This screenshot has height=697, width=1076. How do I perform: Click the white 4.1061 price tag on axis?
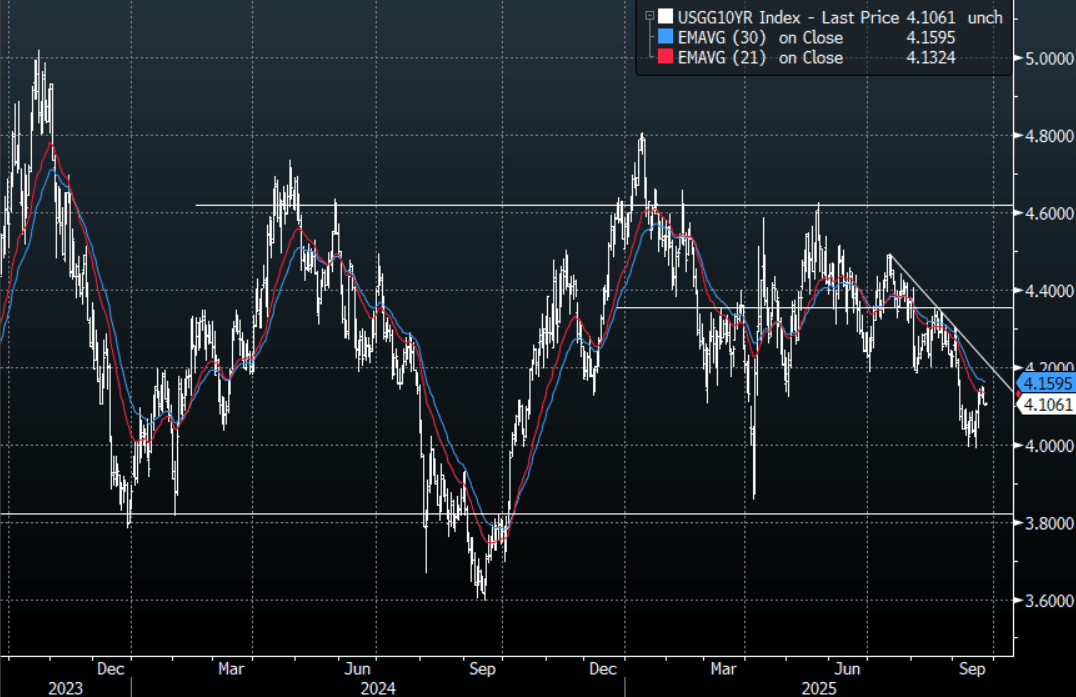coord(1045,404)
